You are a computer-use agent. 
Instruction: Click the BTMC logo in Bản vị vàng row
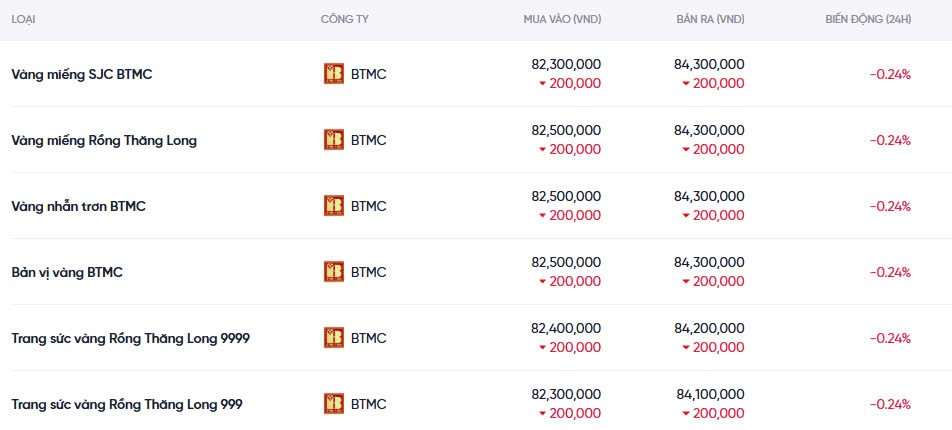click(x=334, y=272)
